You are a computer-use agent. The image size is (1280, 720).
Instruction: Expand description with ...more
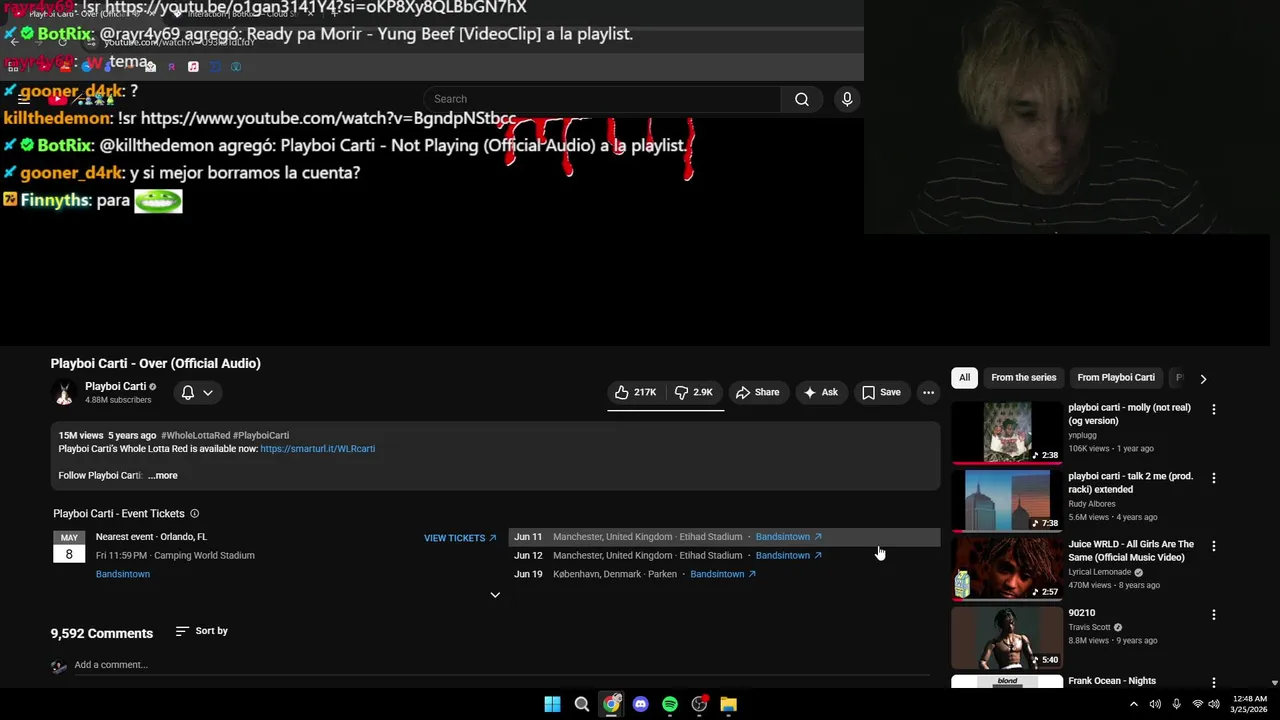163,476
